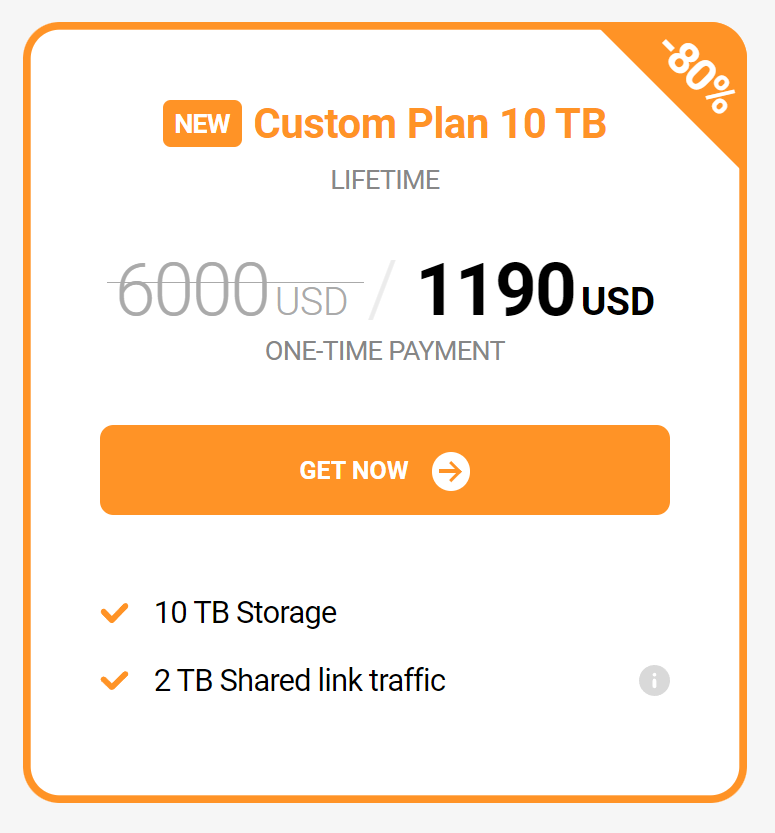Click the ONE-TIME PAYMENT text

pyautogui.click(x=385, y=351)
